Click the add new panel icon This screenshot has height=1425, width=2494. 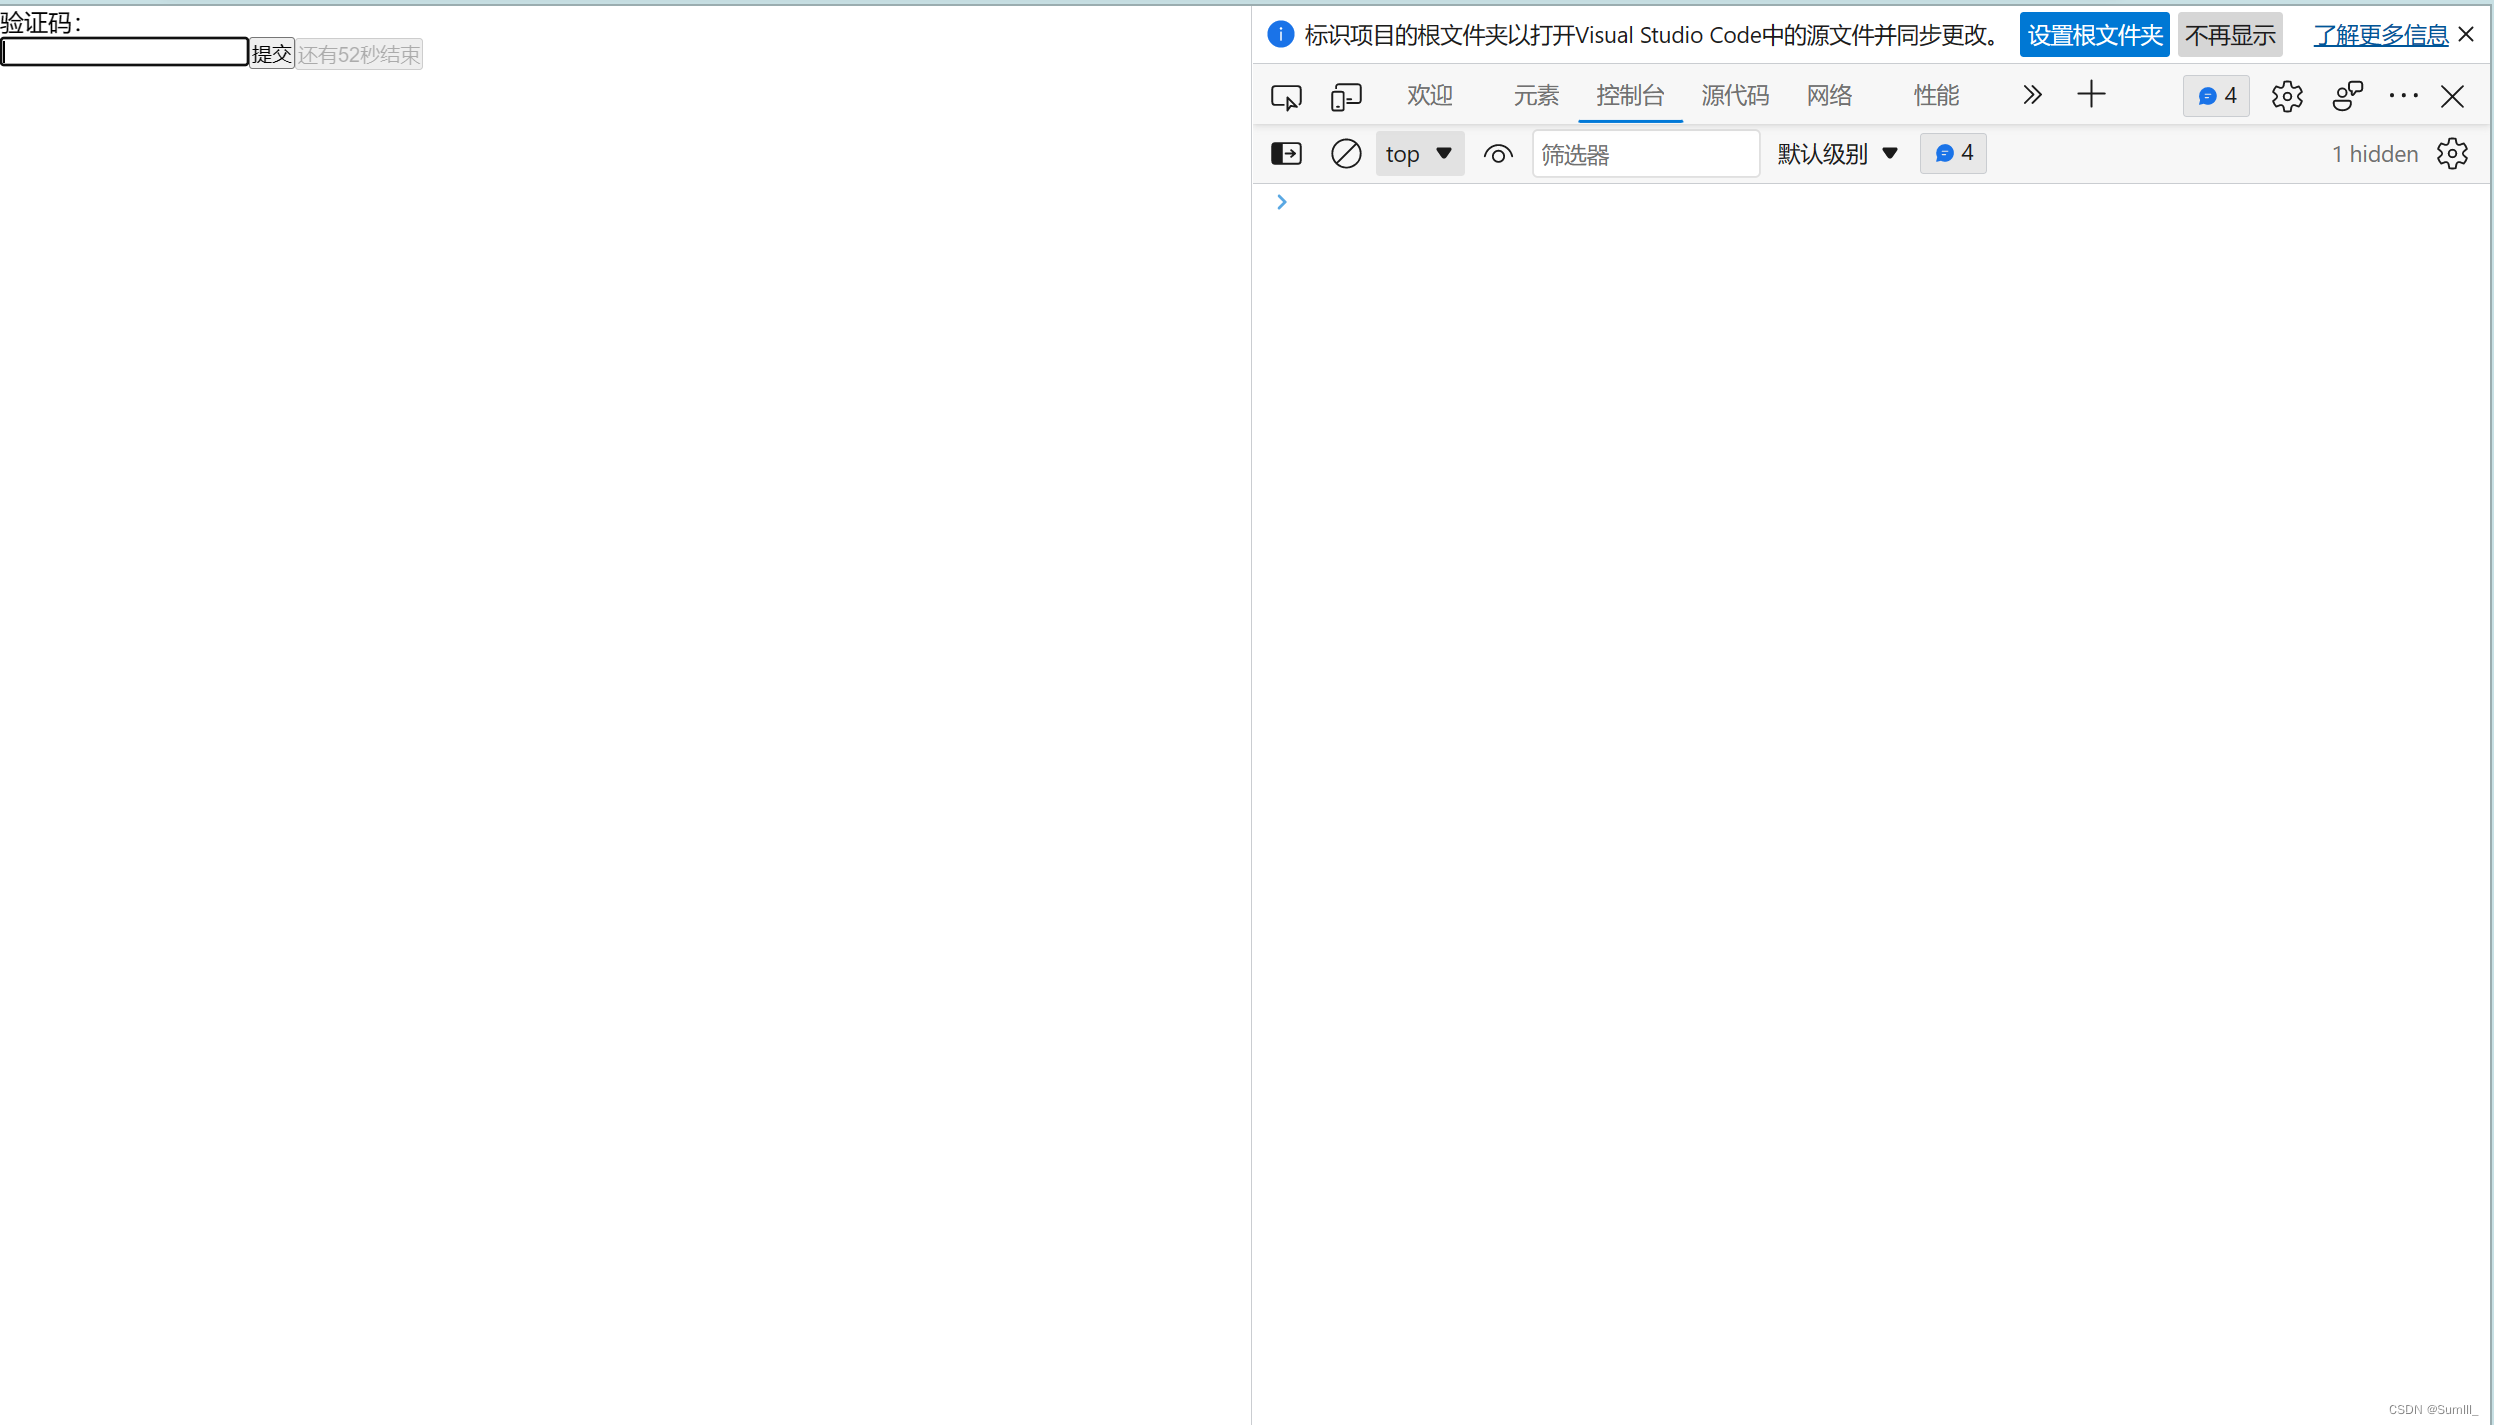tap(2091, 94)
